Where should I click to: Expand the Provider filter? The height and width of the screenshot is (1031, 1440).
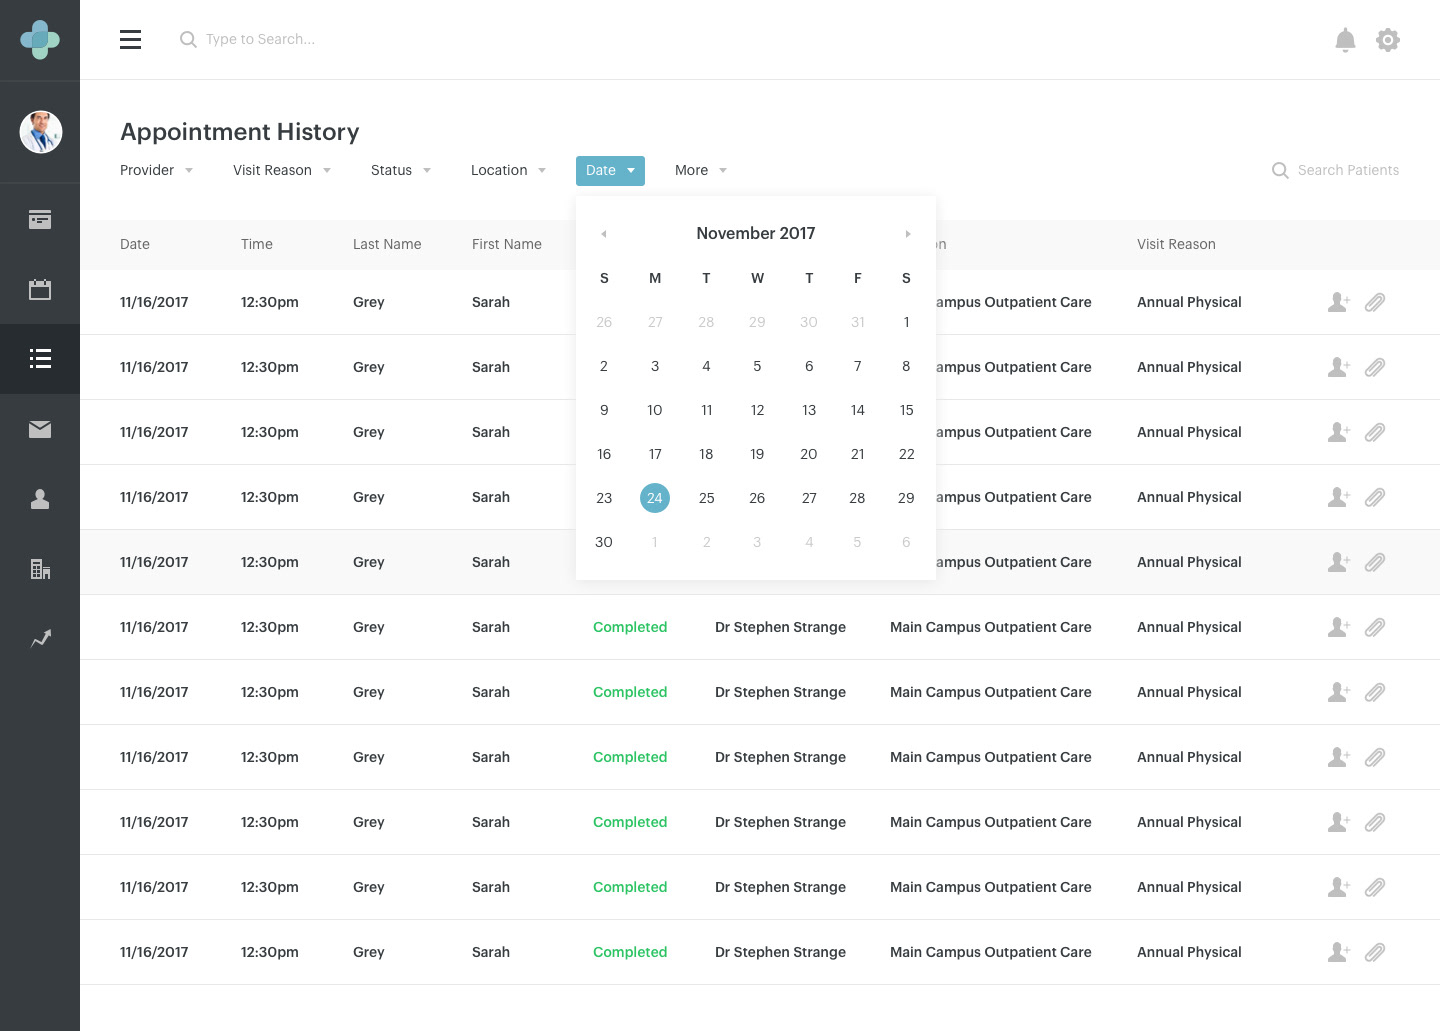[x=157, y=170]
